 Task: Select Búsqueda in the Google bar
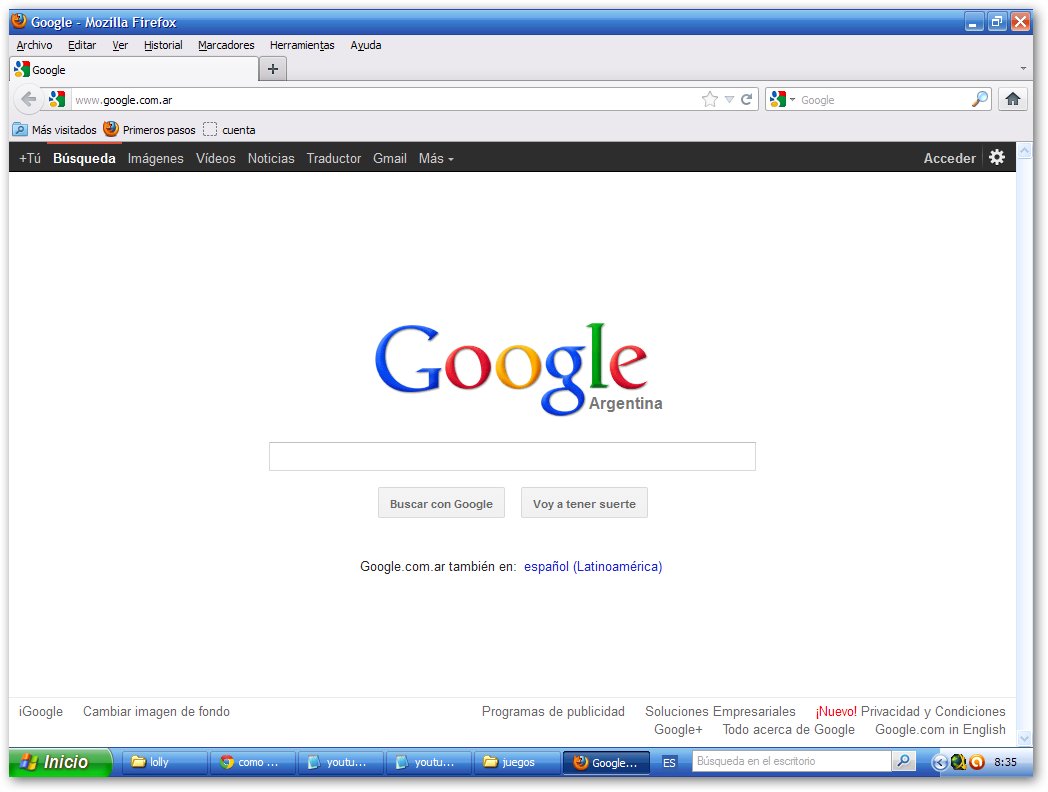pyautogui.click(x=84, y=158)
